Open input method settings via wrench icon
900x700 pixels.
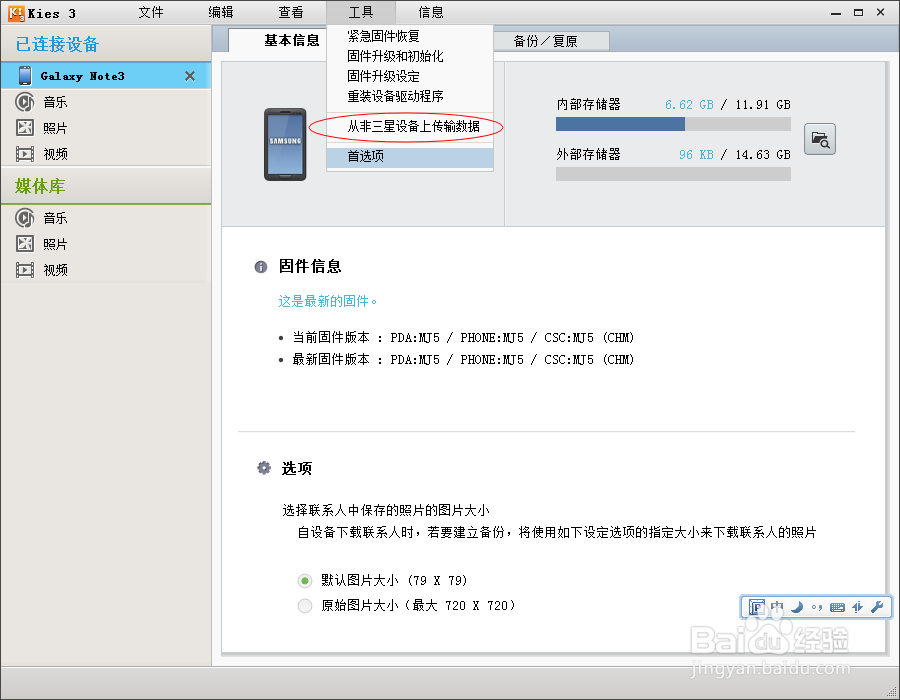(x=877, y=607)
